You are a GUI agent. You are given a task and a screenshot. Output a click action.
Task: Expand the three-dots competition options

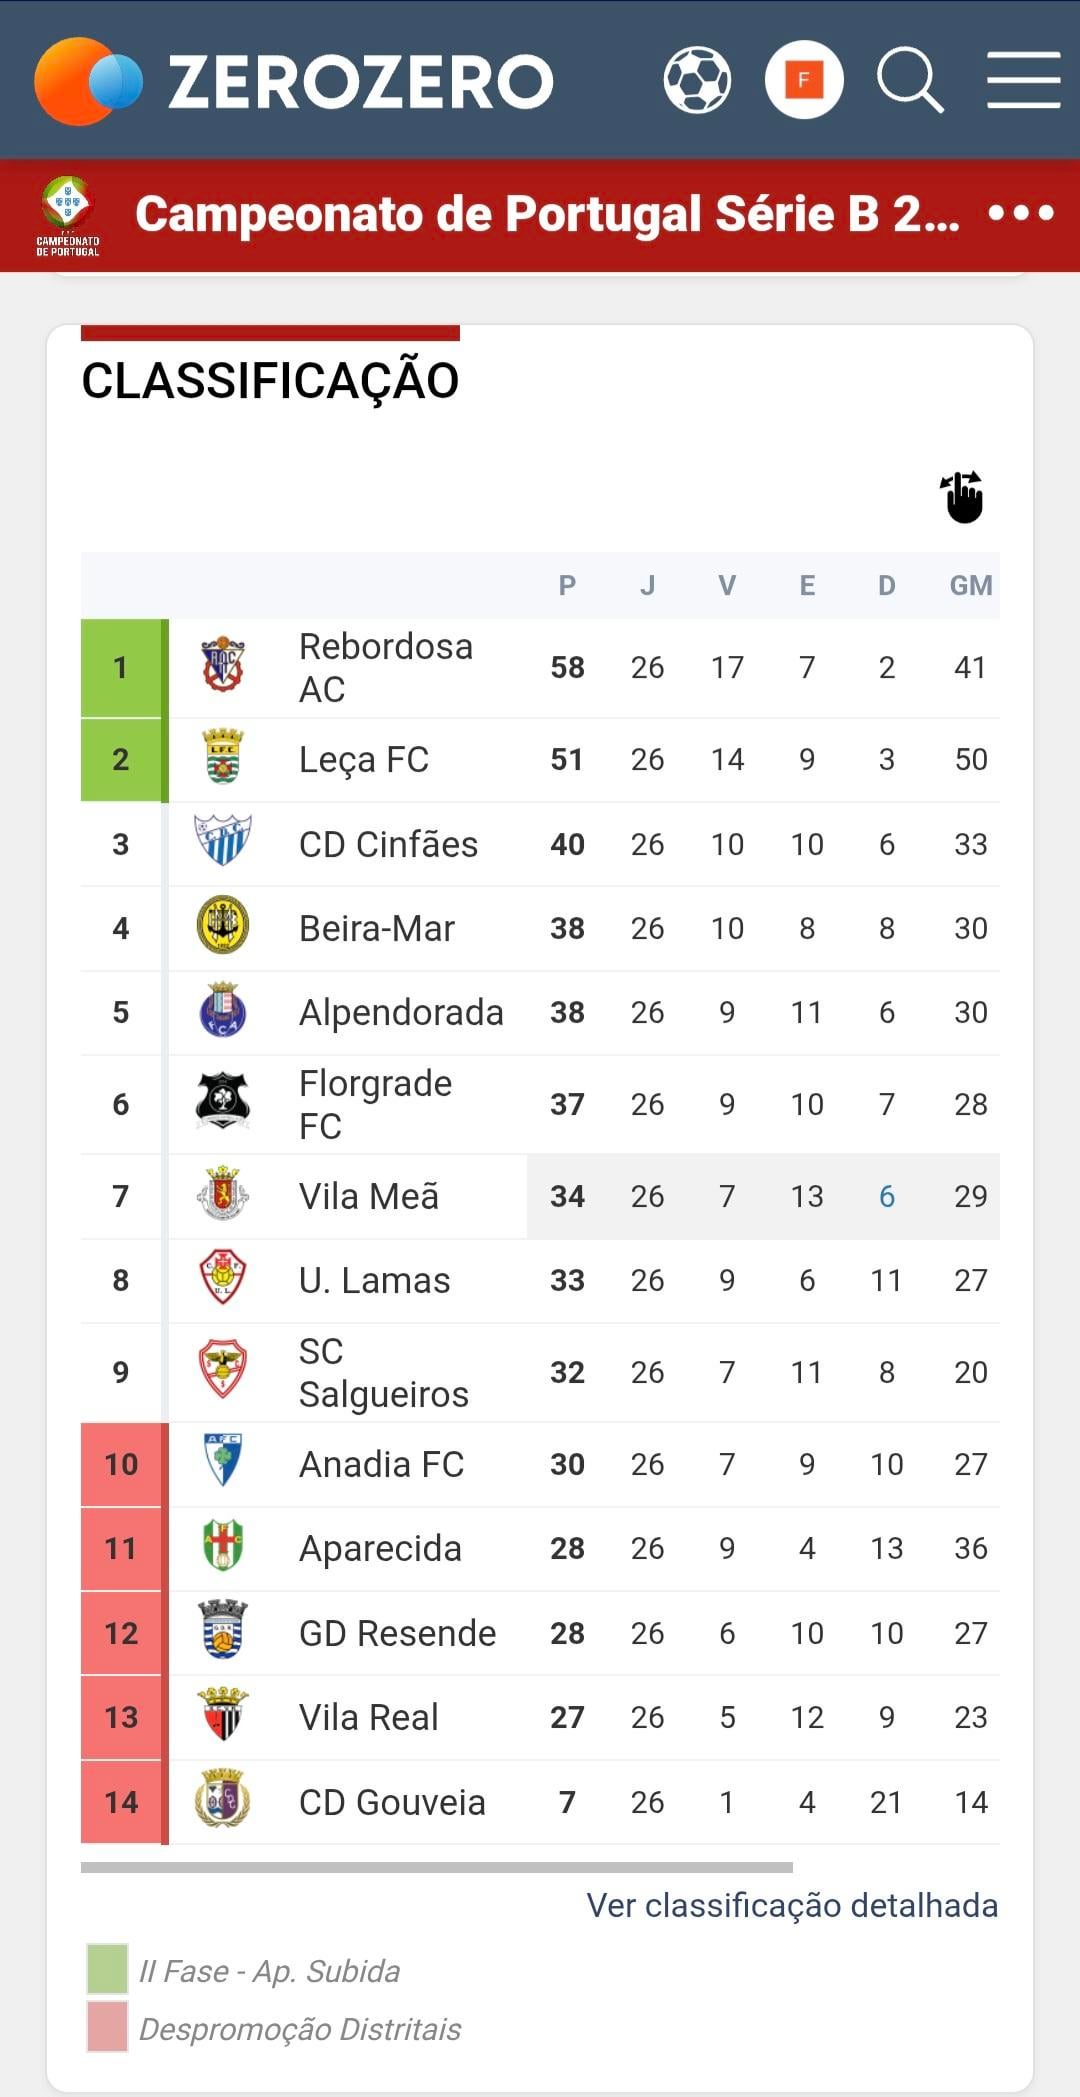click(x=1020, y=213)
